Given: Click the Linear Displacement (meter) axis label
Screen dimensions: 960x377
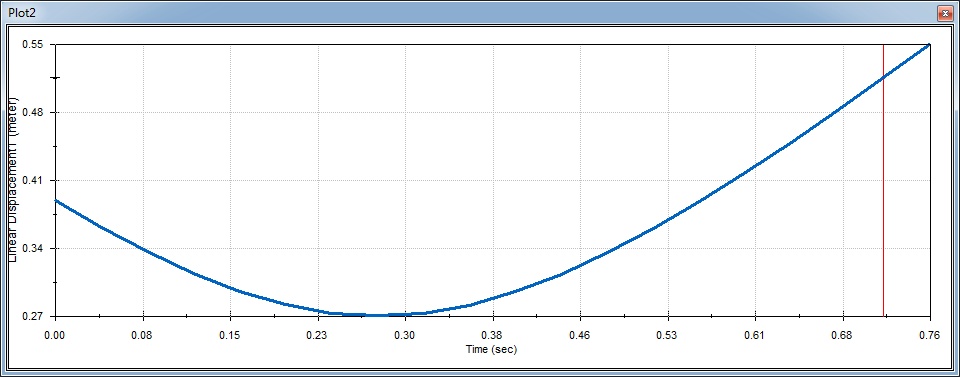Looking at the screenshot, I should (x=13, y=180).
